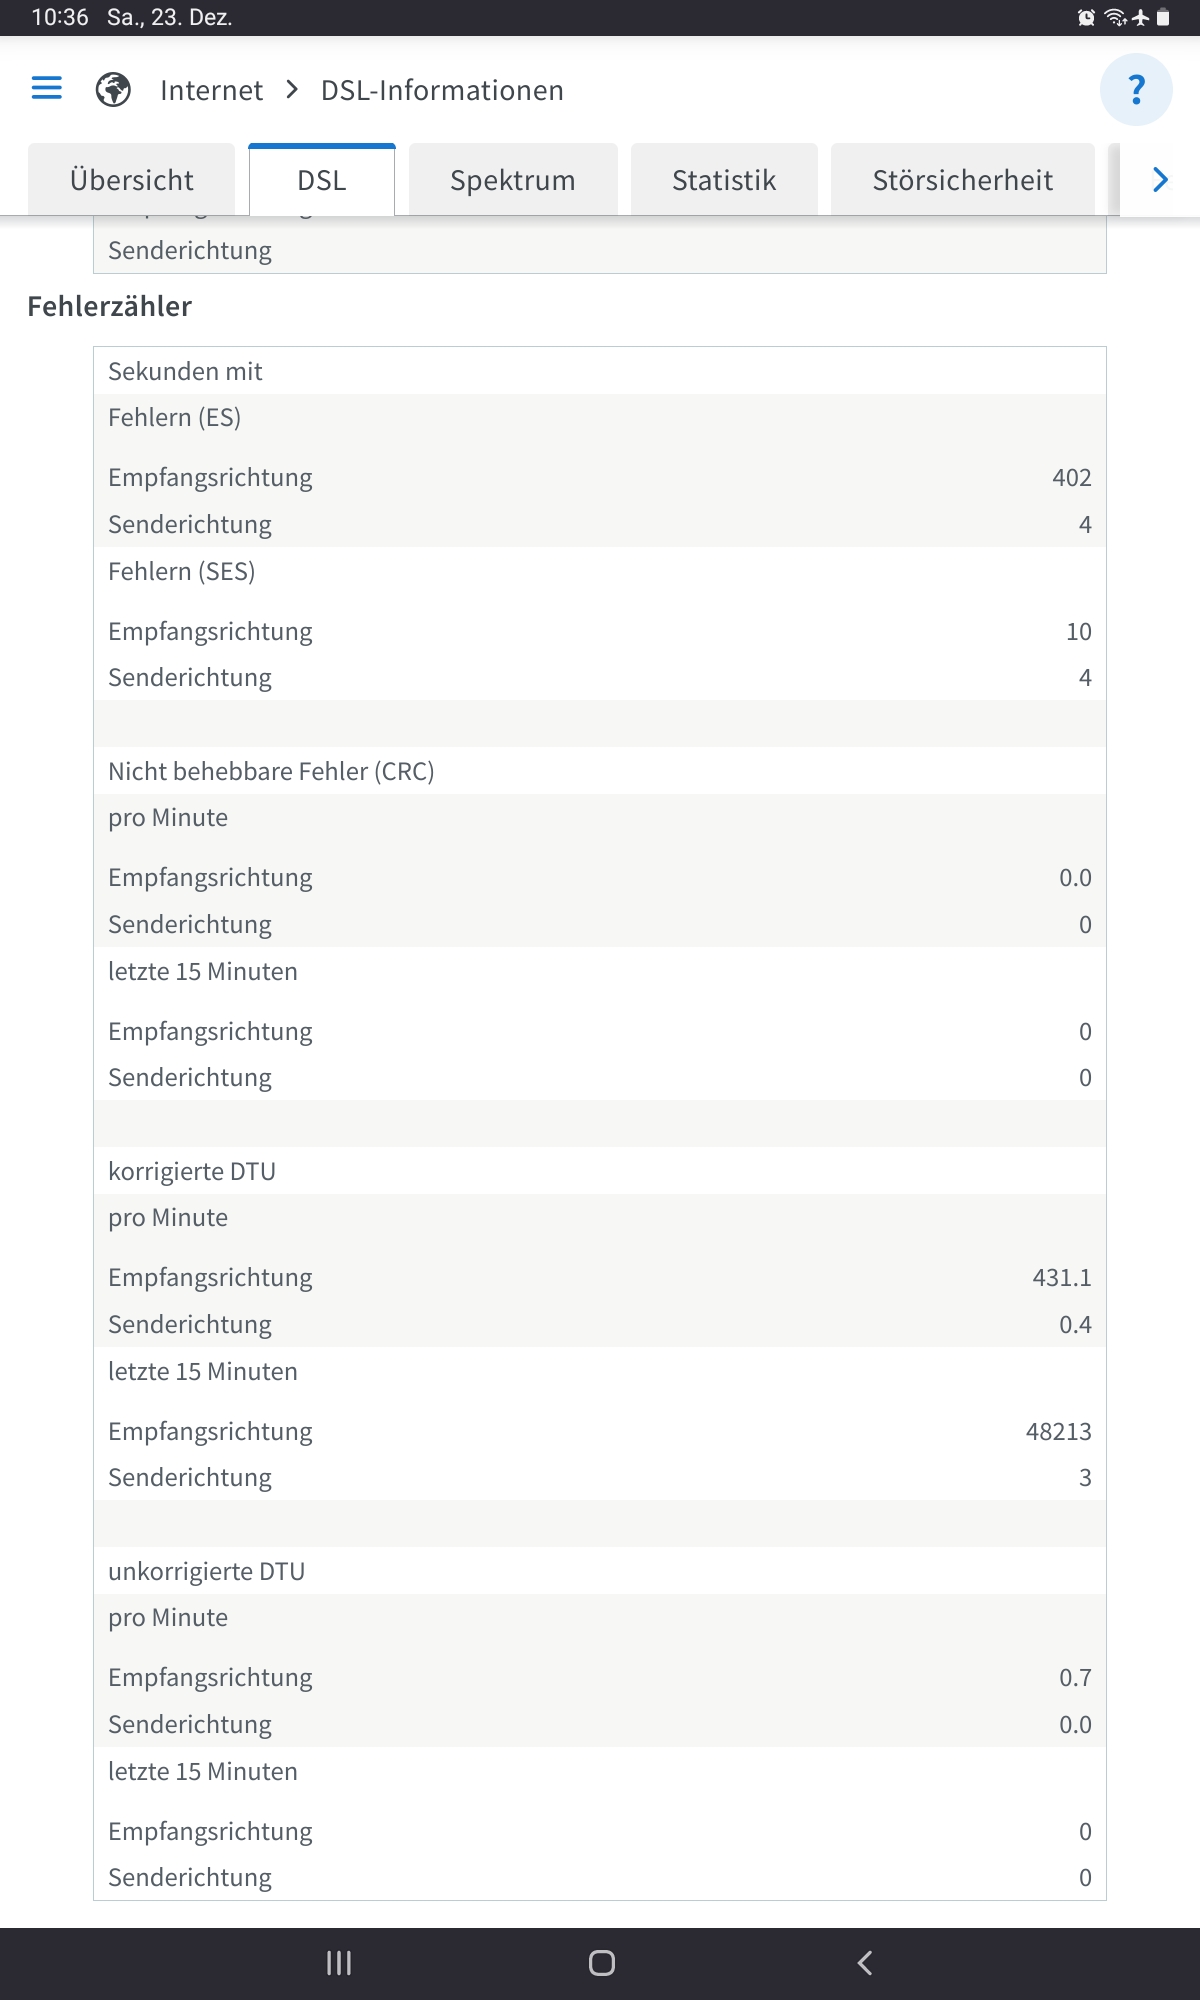
Task: Open the Statistik tab
Action: click(x=723, y=180)
